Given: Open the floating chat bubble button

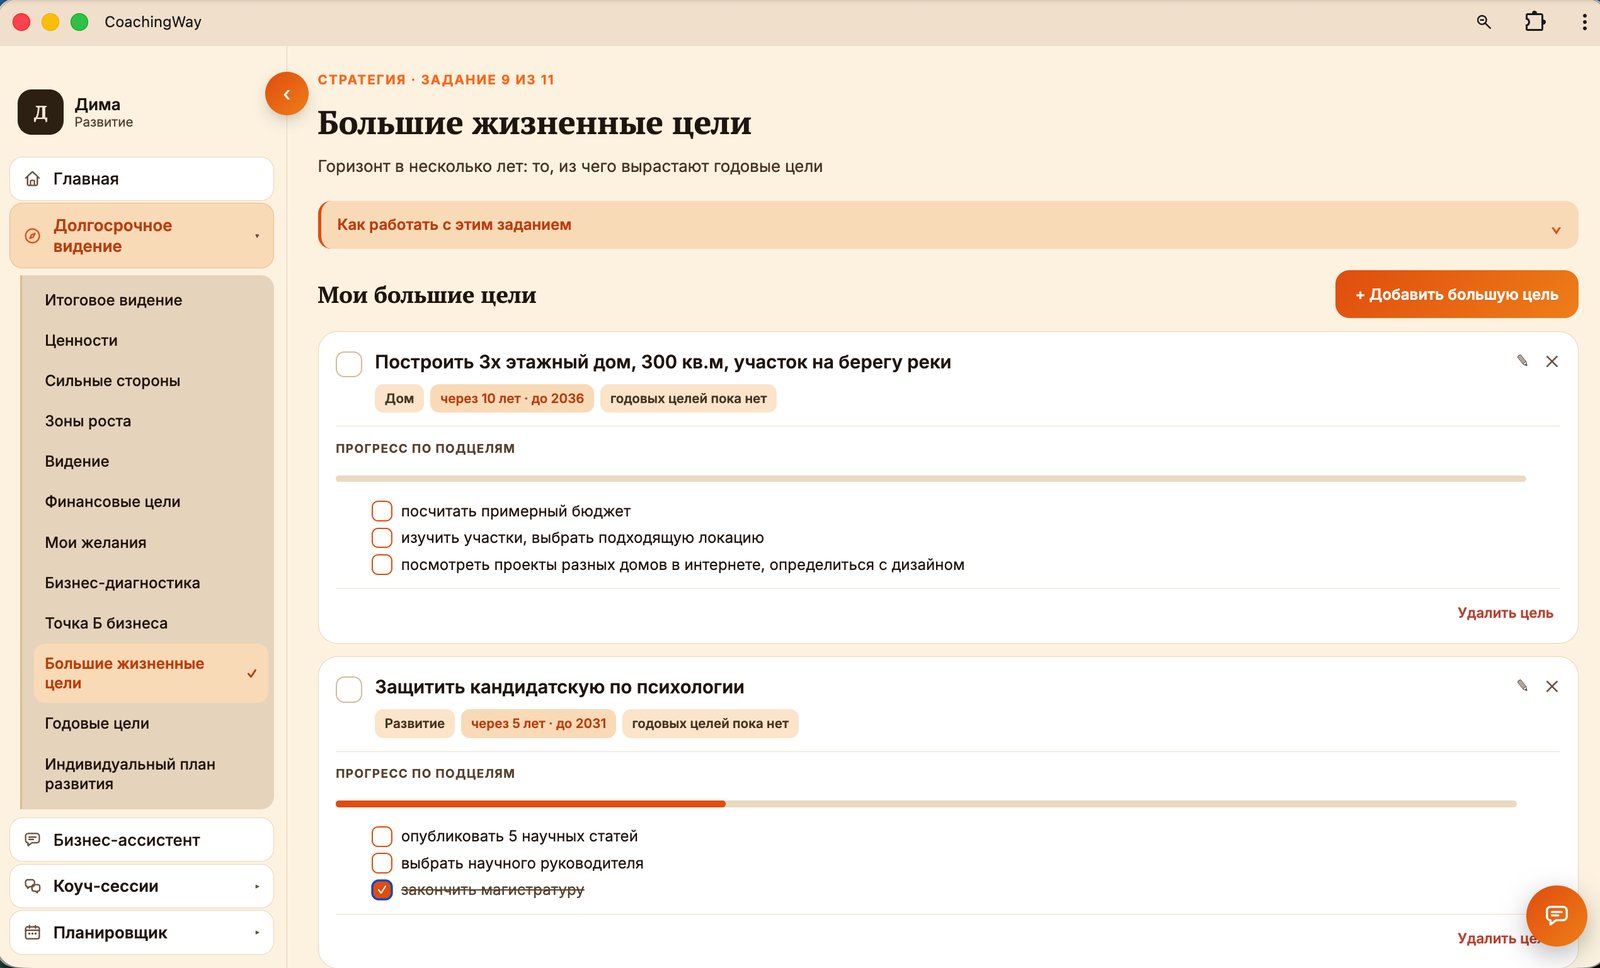Looking at the screenshot, I should [x=1556, y=915].
